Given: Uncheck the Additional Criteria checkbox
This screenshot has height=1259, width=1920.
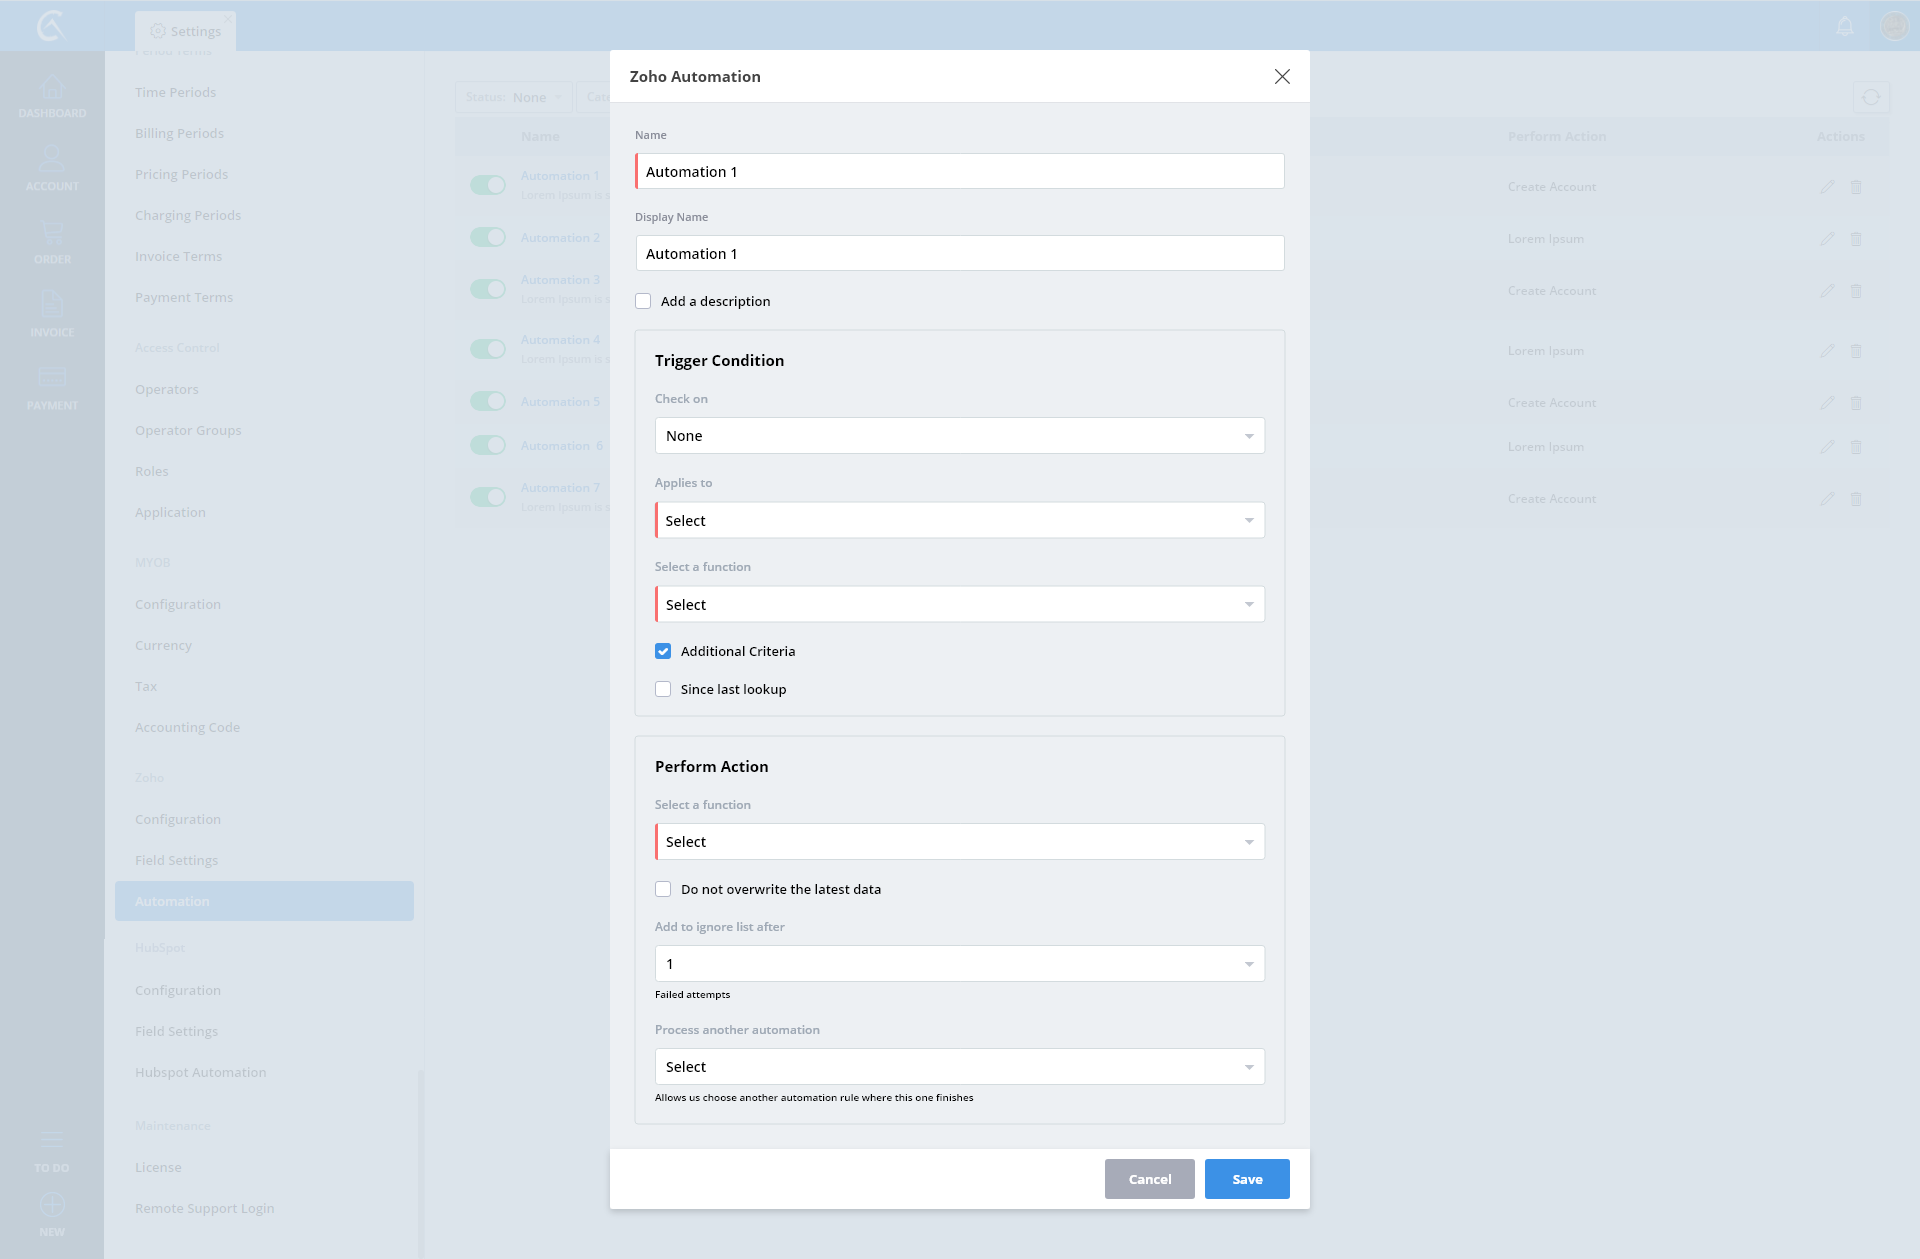Looking at the screenshot, I should [x=663, y=651].
